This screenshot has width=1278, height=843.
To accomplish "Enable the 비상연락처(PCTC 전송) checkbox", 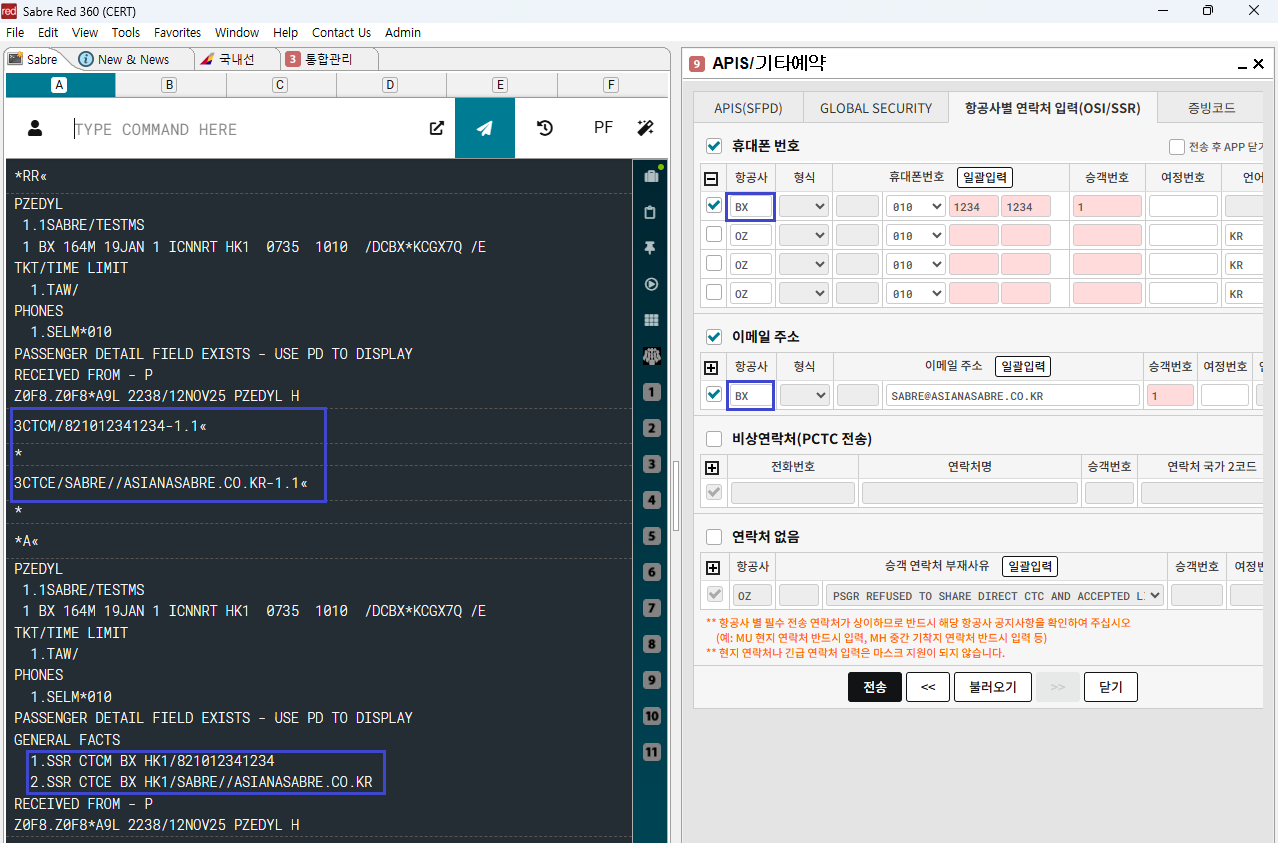I will (714, 439).
